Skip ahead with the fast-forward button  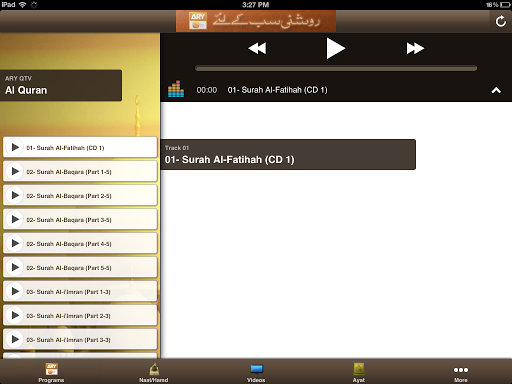415,48
